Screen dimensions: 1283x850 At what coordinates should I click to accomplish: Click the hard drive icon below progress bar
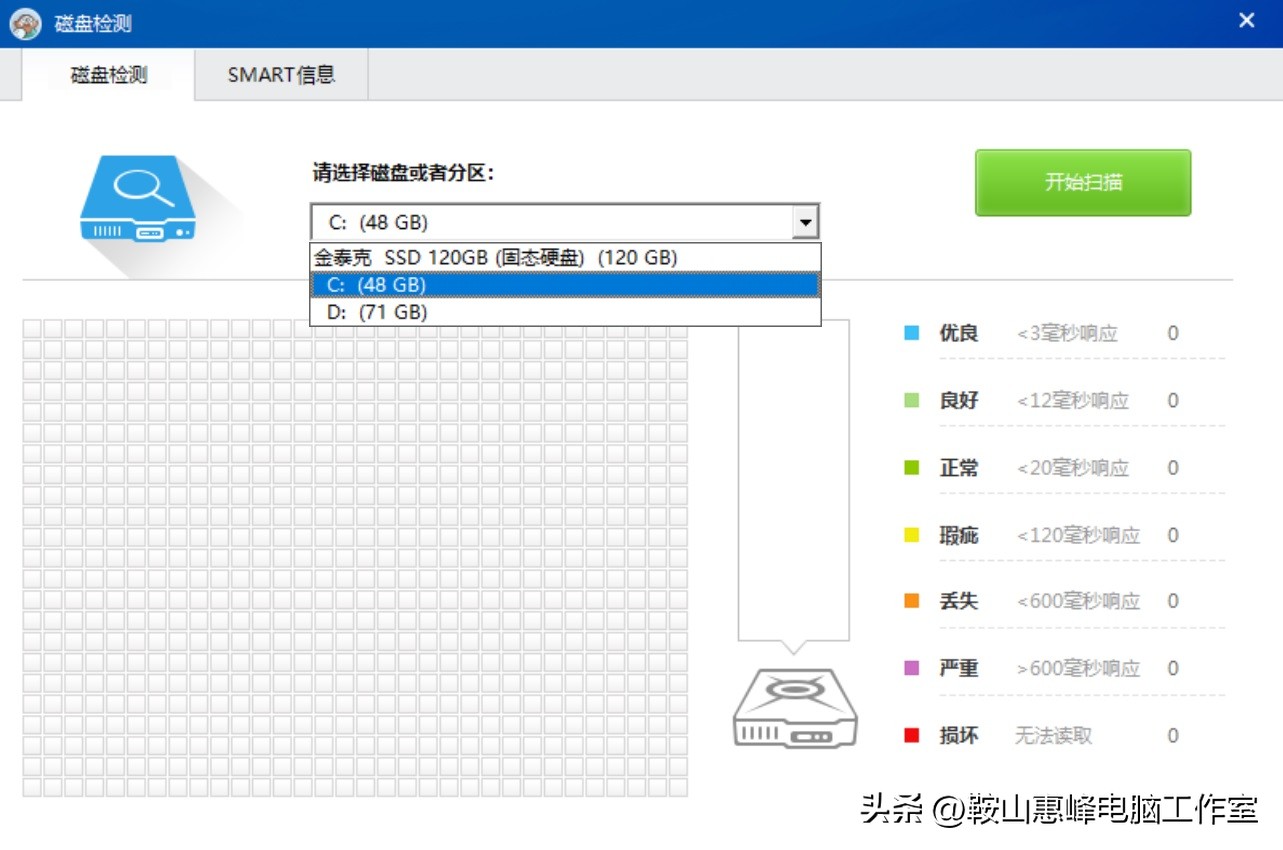795,708
